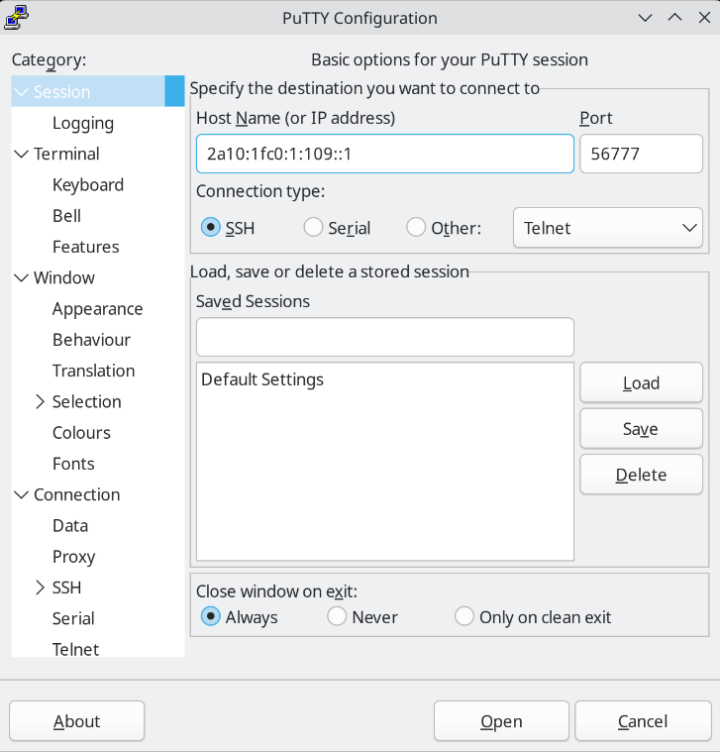Click the About button

pyautogui.click(x=77, y=721)
